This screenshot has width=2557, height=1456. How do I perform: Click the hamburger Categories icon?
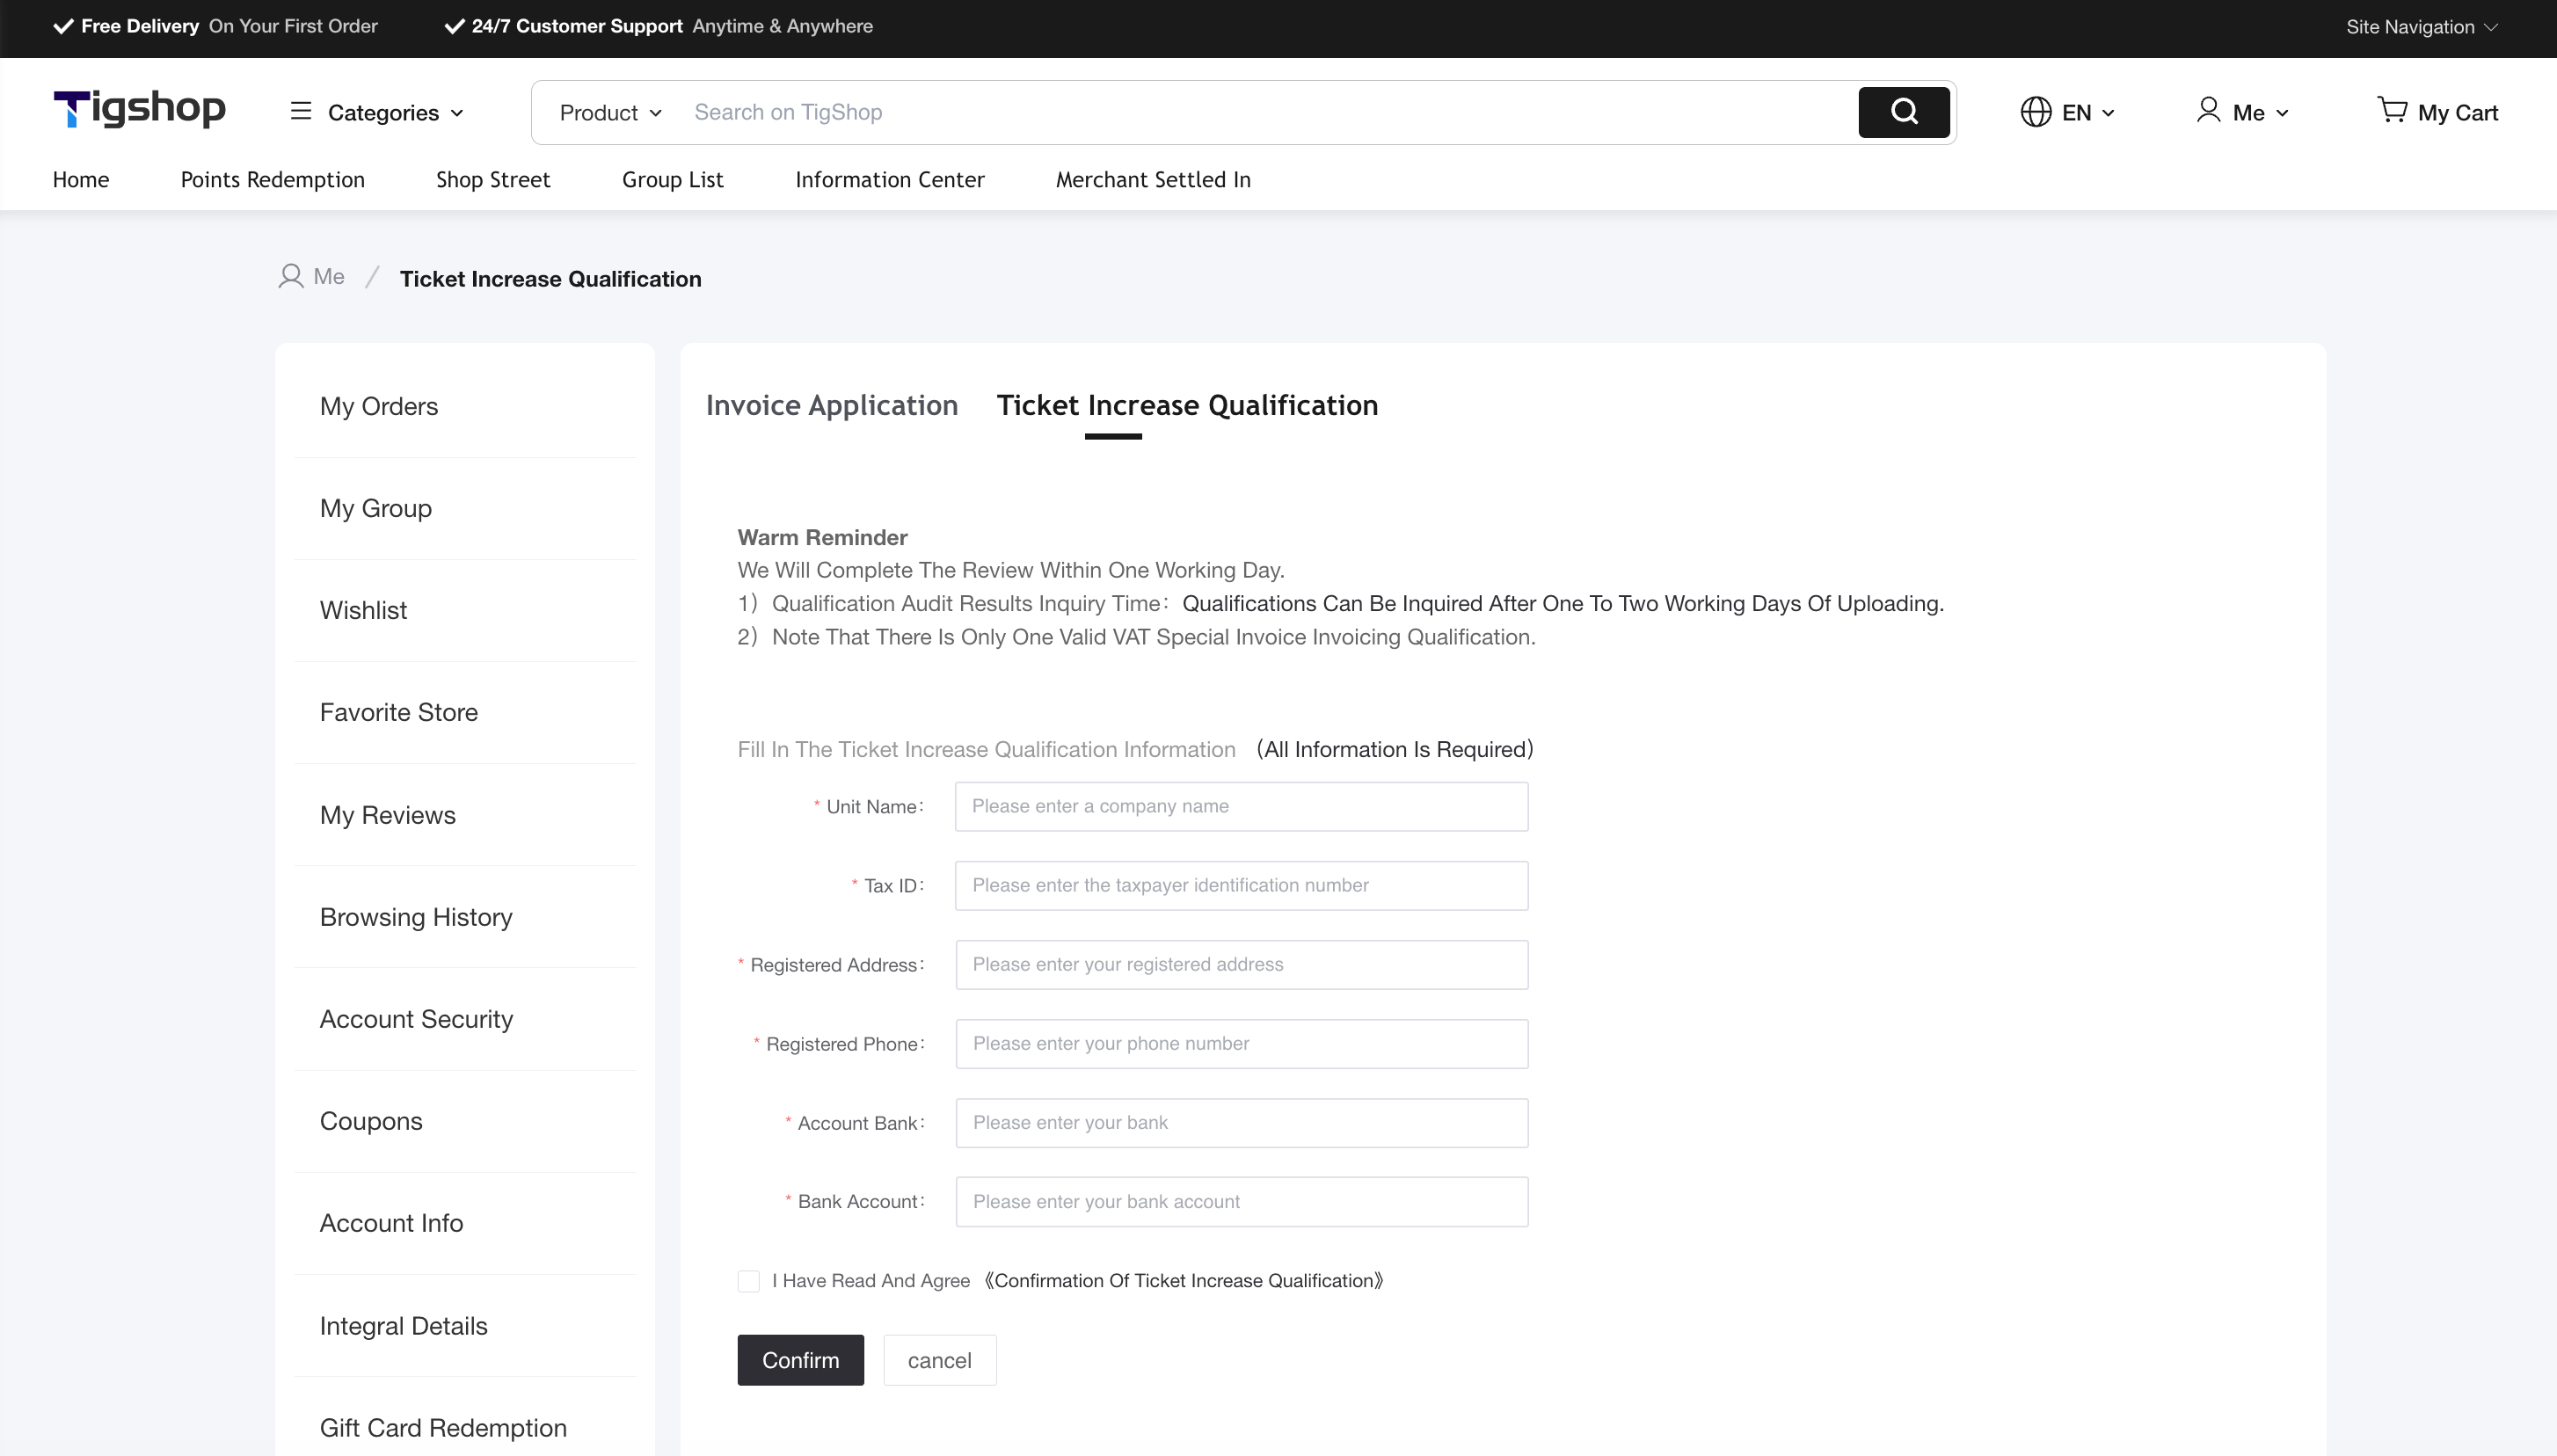tap(300, 111)
